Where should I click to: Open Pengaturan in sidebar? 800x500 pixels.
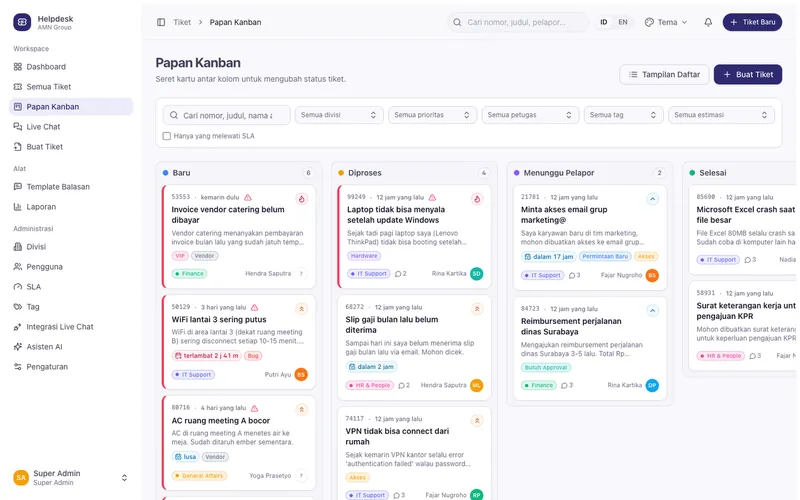point(71,367)
